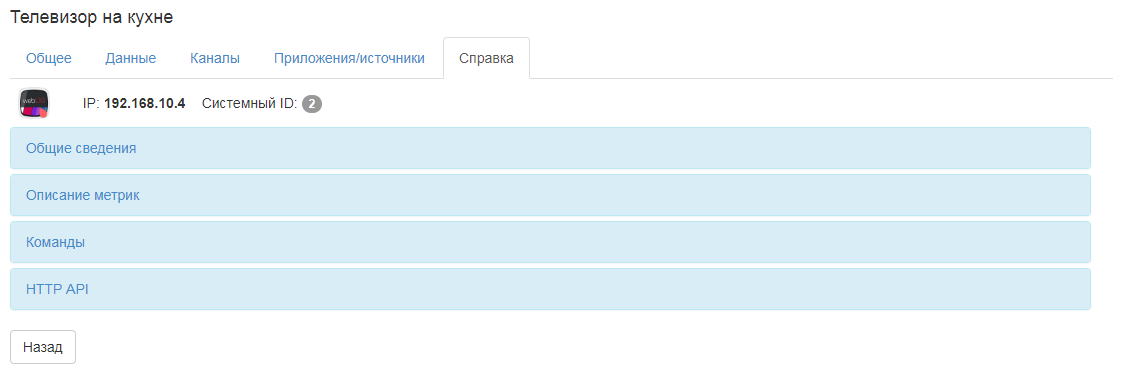Click the Назад button
The height and width of the screenshot is (374, 1122).
43,348
